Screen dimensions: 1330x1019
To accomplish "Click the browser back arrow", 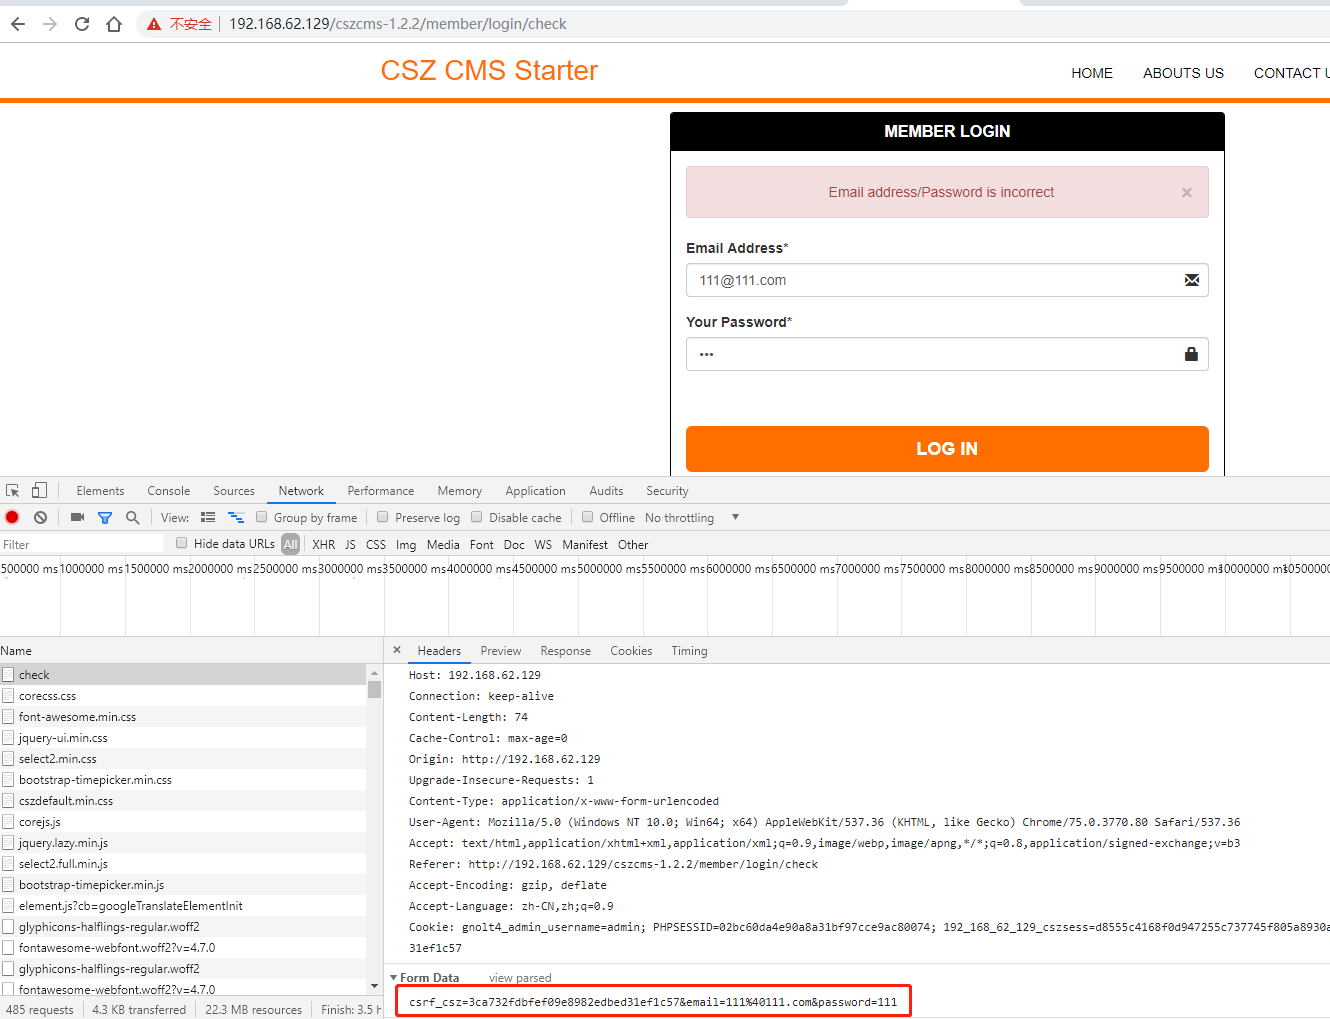I will pos(18,24).
